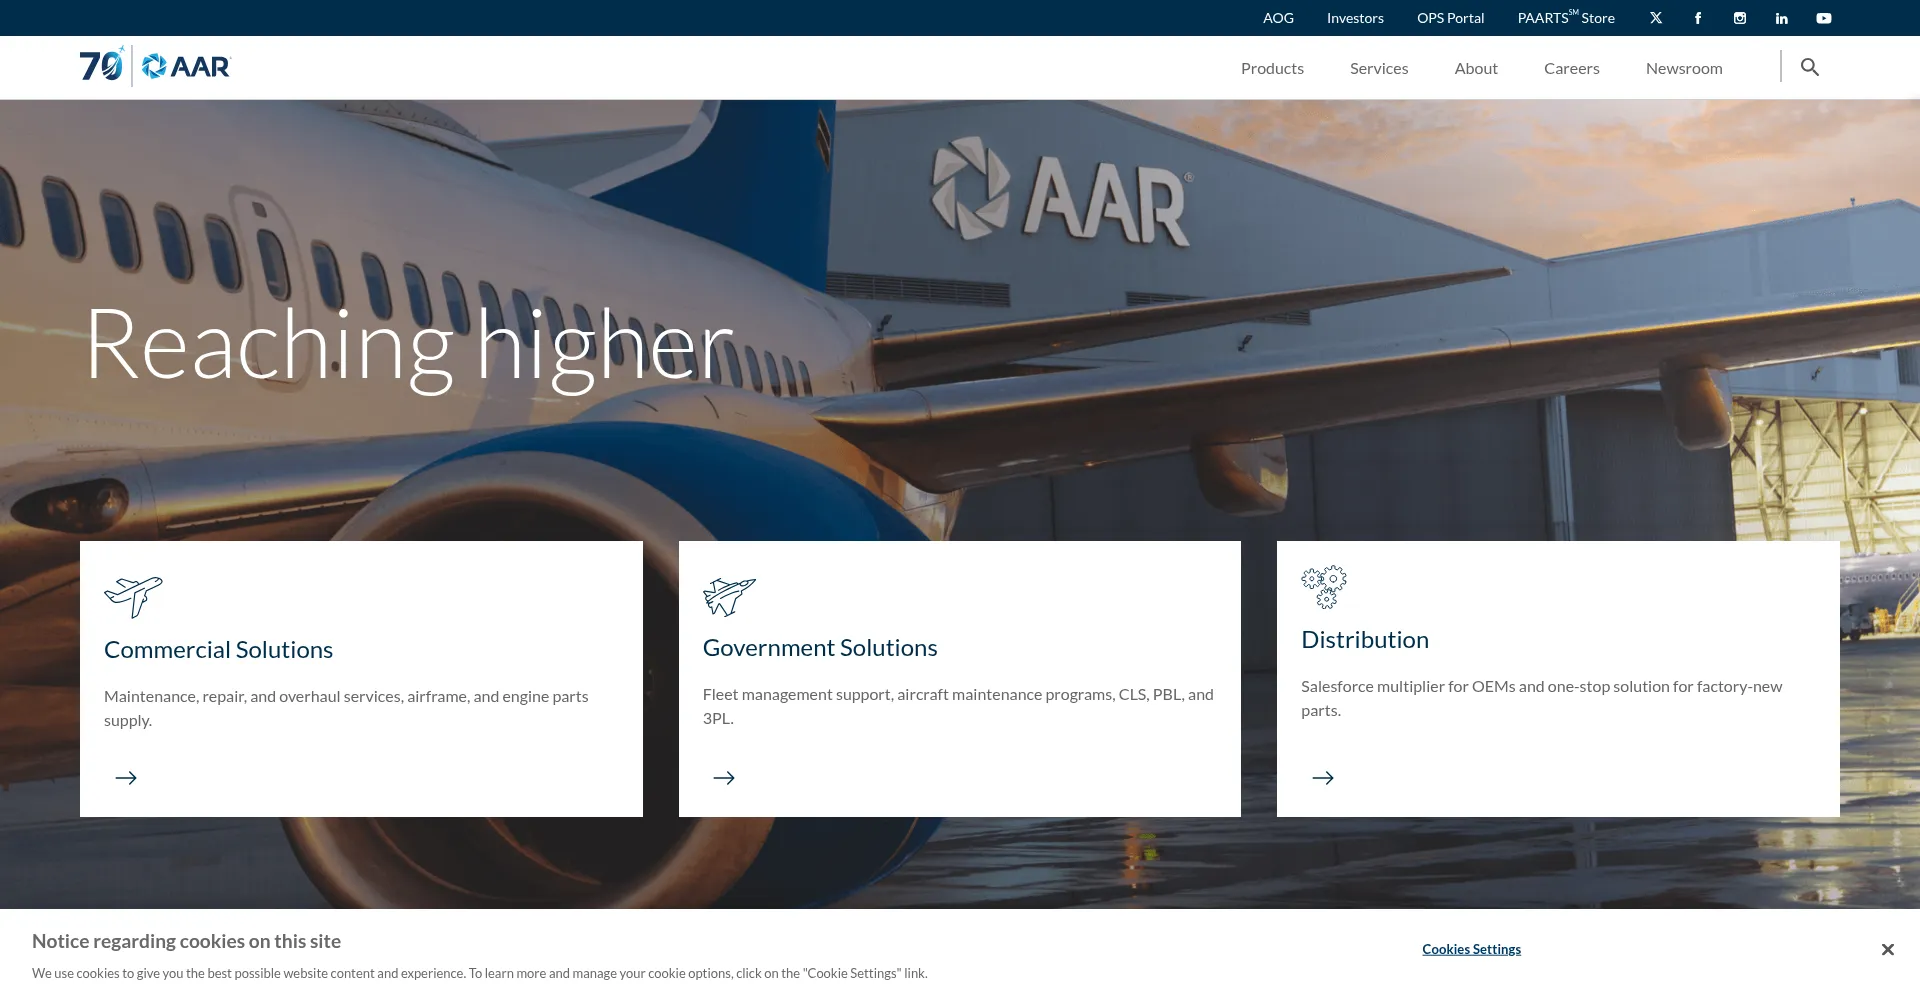Screen dimensions: 1920x993
Task: Open the Instagram social icon
Action: click(1740, 18)
